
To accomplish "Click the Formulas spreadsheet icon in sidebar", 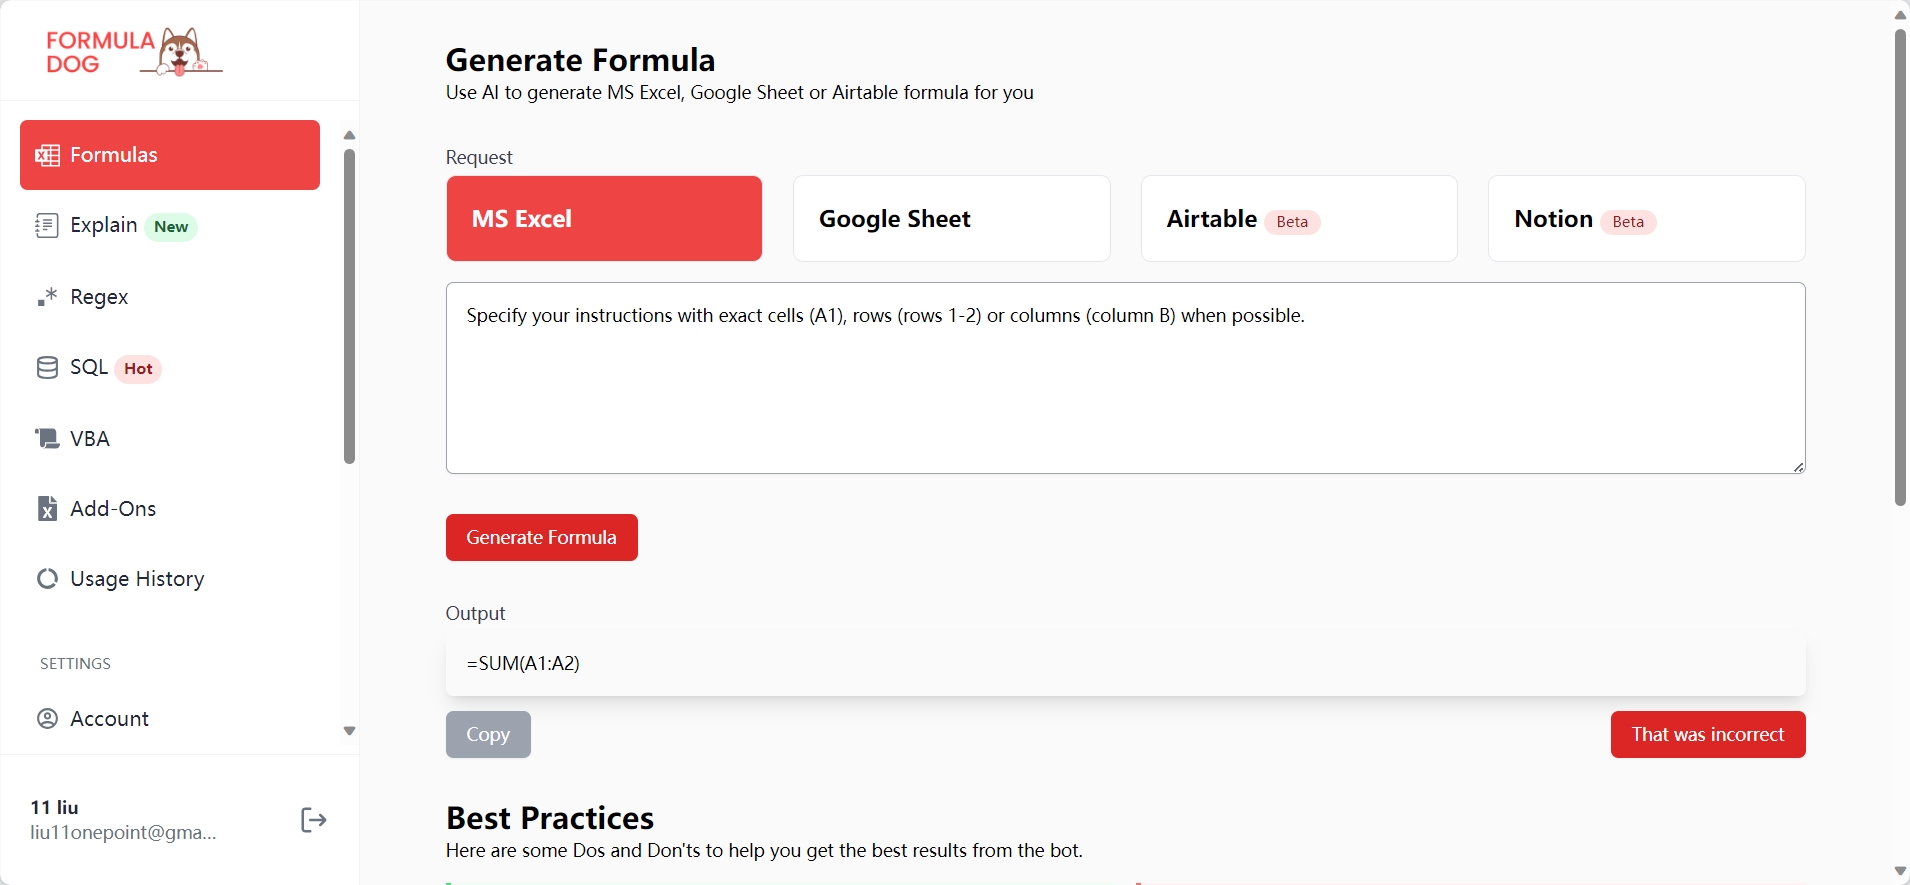I will pyautogui.click(x=47, y=155).
